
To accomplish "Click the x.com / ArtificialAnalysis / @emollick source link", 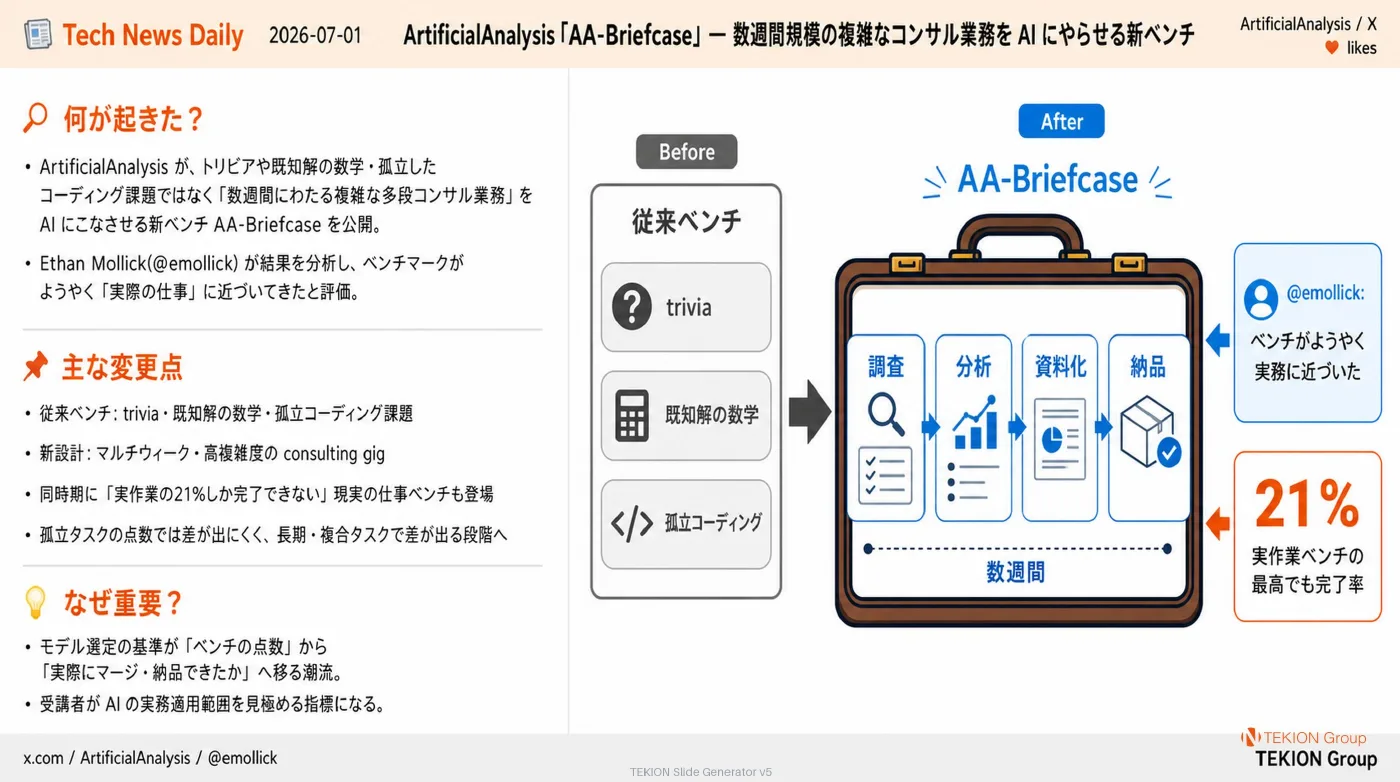I will (x=151, y=757).
